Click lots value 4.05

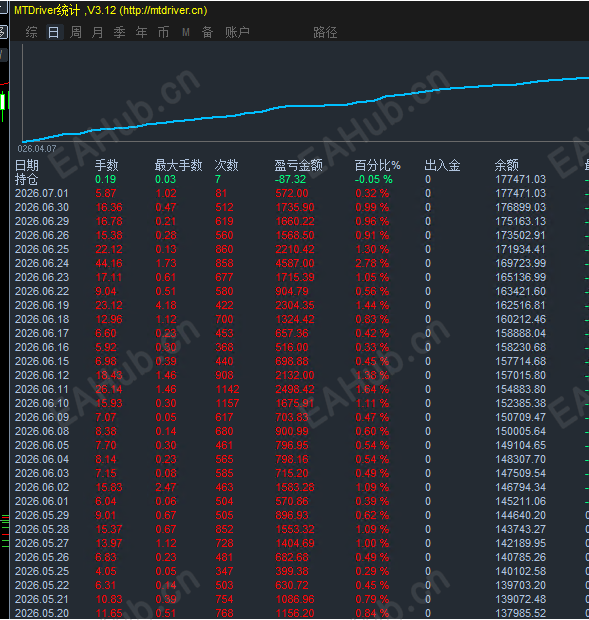(x=106, y=571)
